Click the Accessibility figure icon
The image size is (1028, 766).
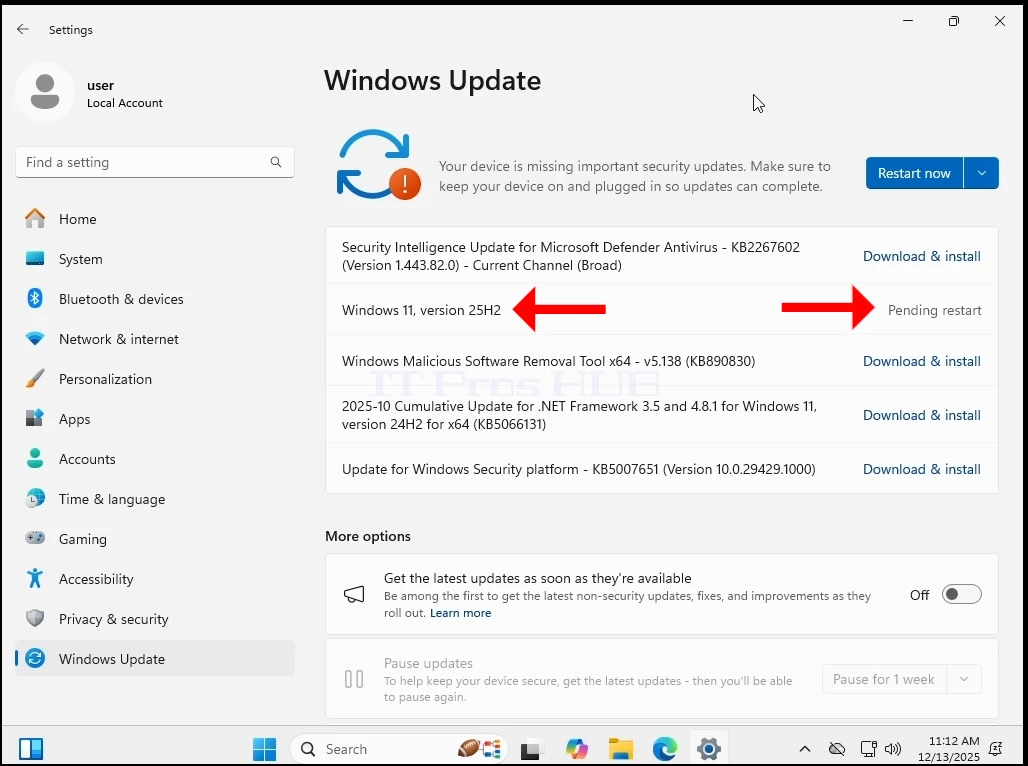(x=35, y=579)
